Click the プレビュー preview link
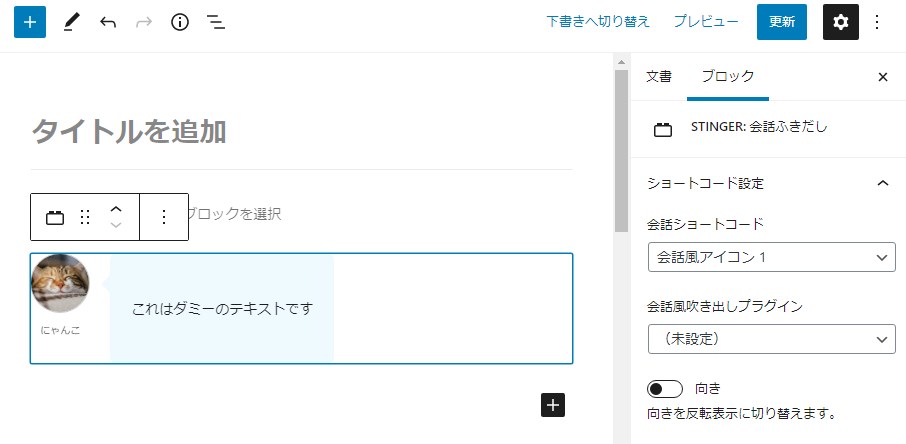Viewport: 906px width, 444px height. 705,21
